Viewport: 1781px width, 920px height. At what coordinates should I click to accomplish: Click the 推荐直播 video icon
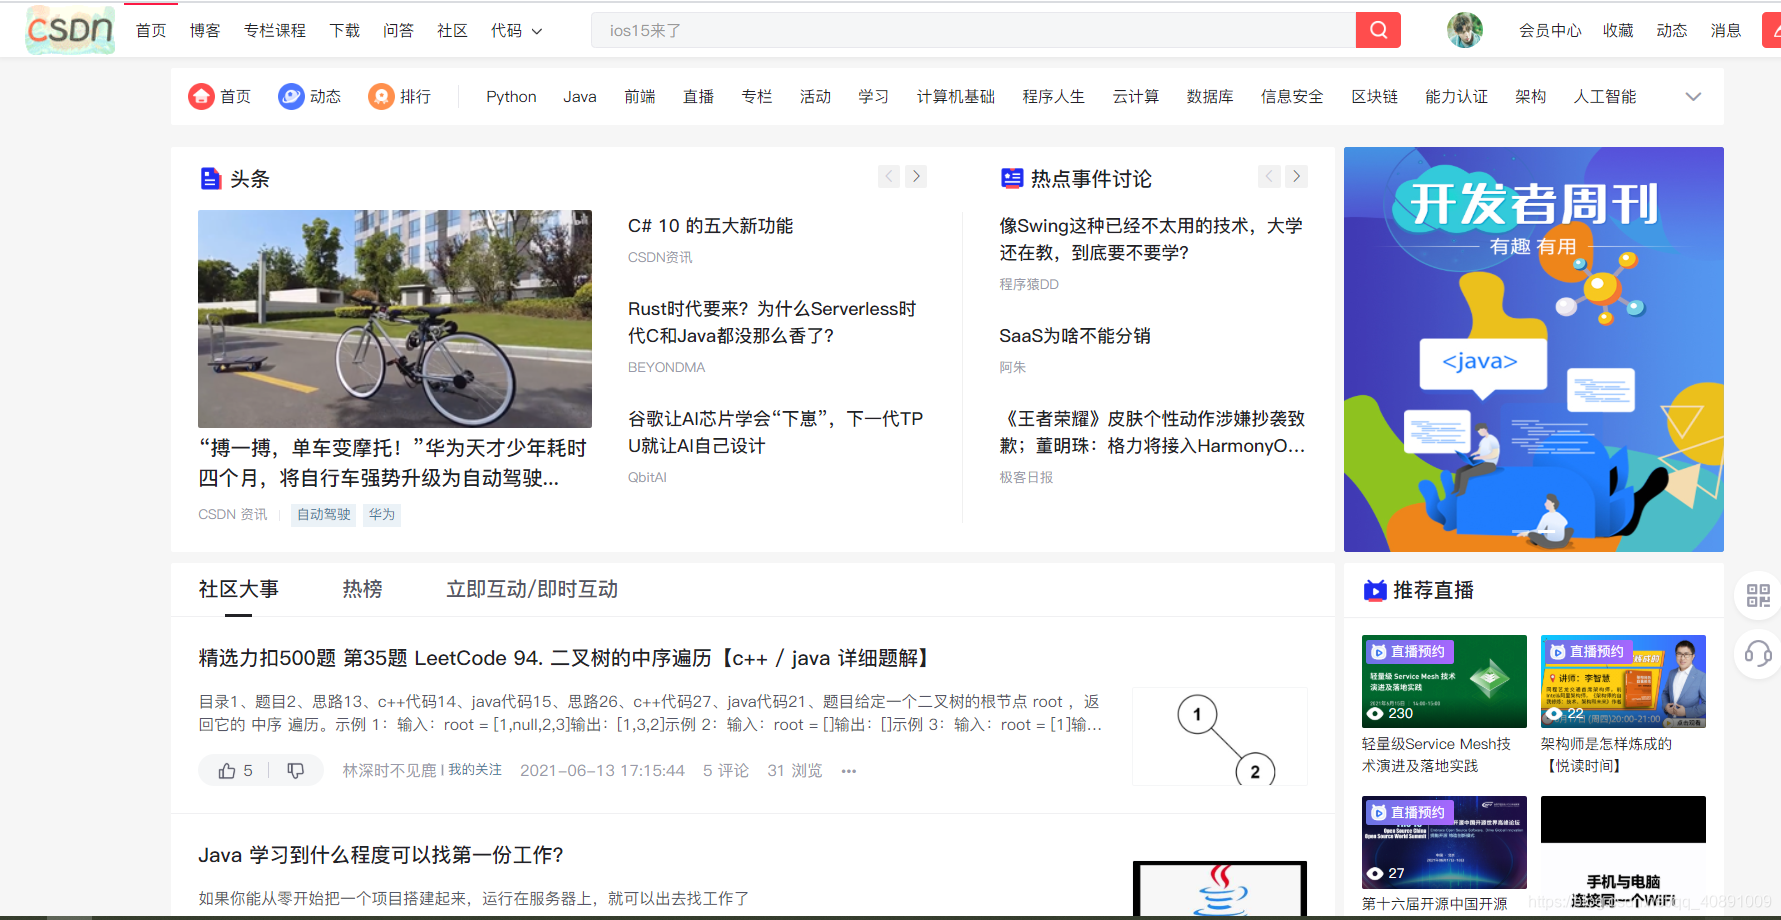click(1375, 590)
